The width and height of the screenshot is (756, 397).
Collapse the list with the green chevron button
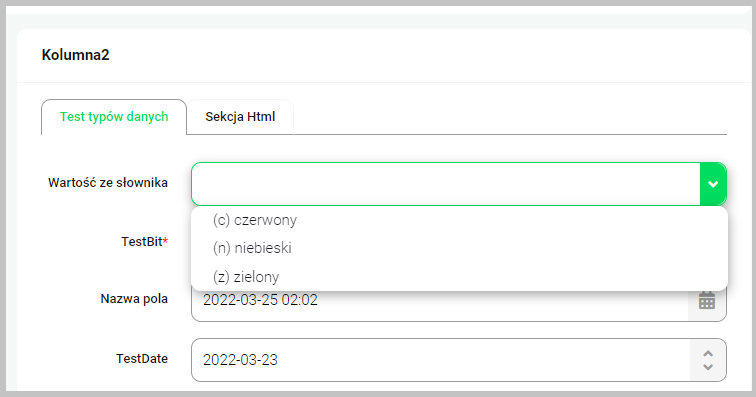tap(713, 184)
